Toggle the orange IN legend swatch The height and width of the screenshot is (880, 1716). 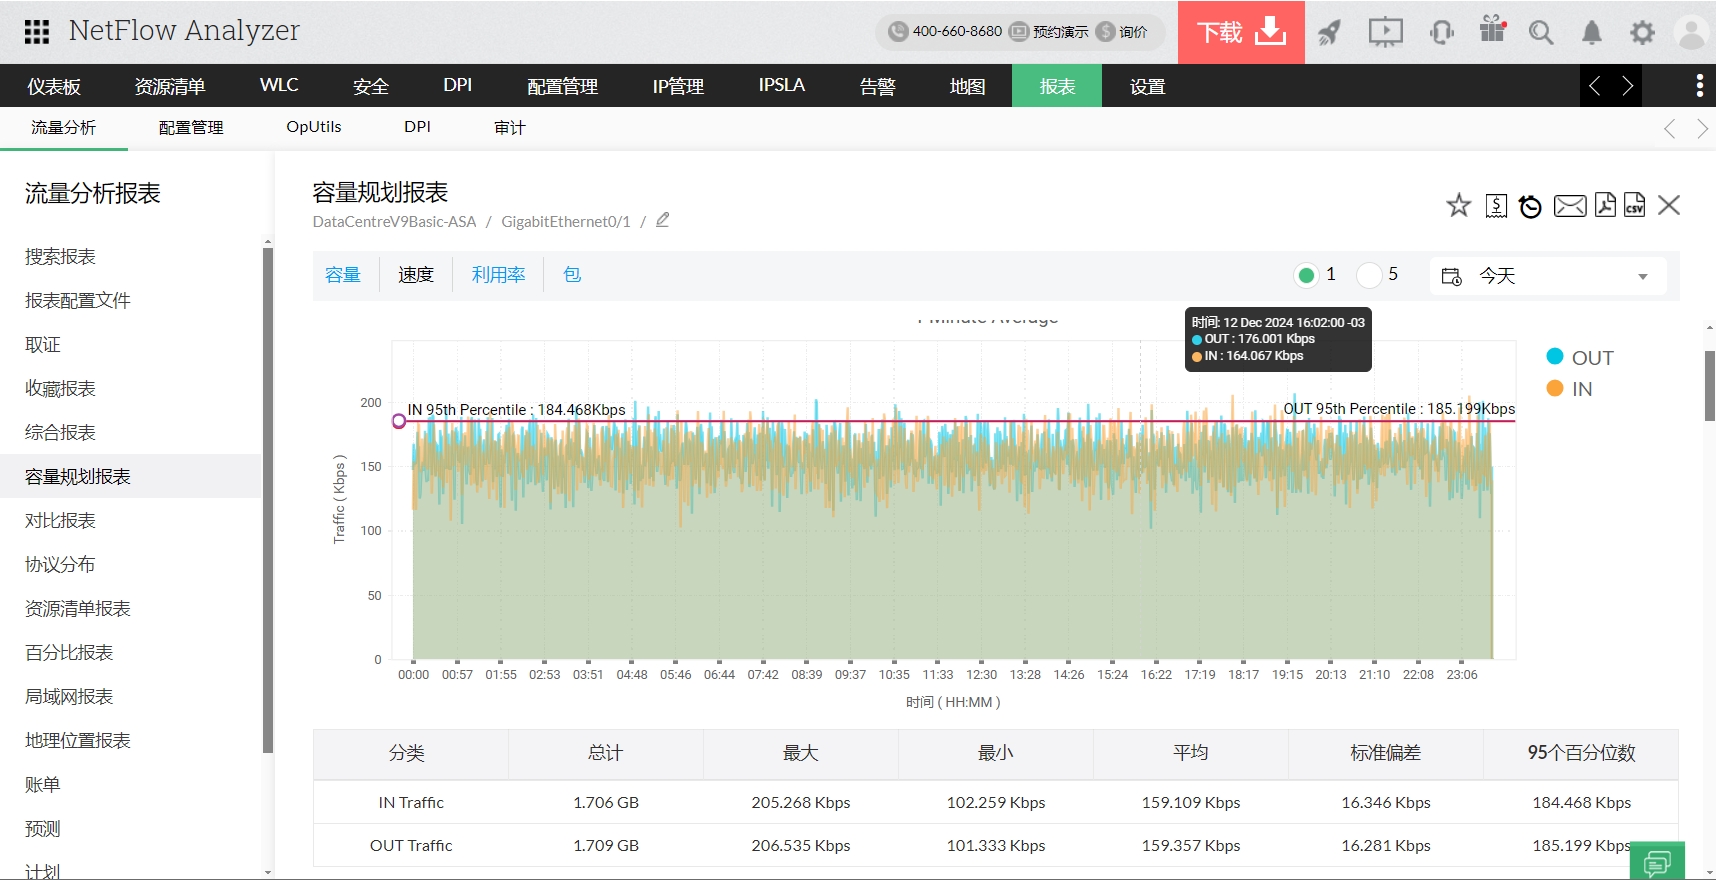coord(1555,388)
